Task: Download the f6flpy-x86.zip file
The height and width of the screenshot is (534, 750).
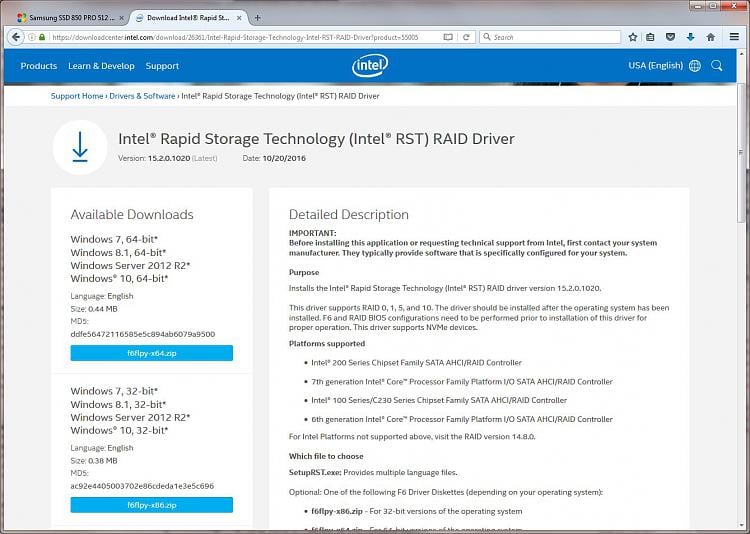Action: [x=152, y=505]
